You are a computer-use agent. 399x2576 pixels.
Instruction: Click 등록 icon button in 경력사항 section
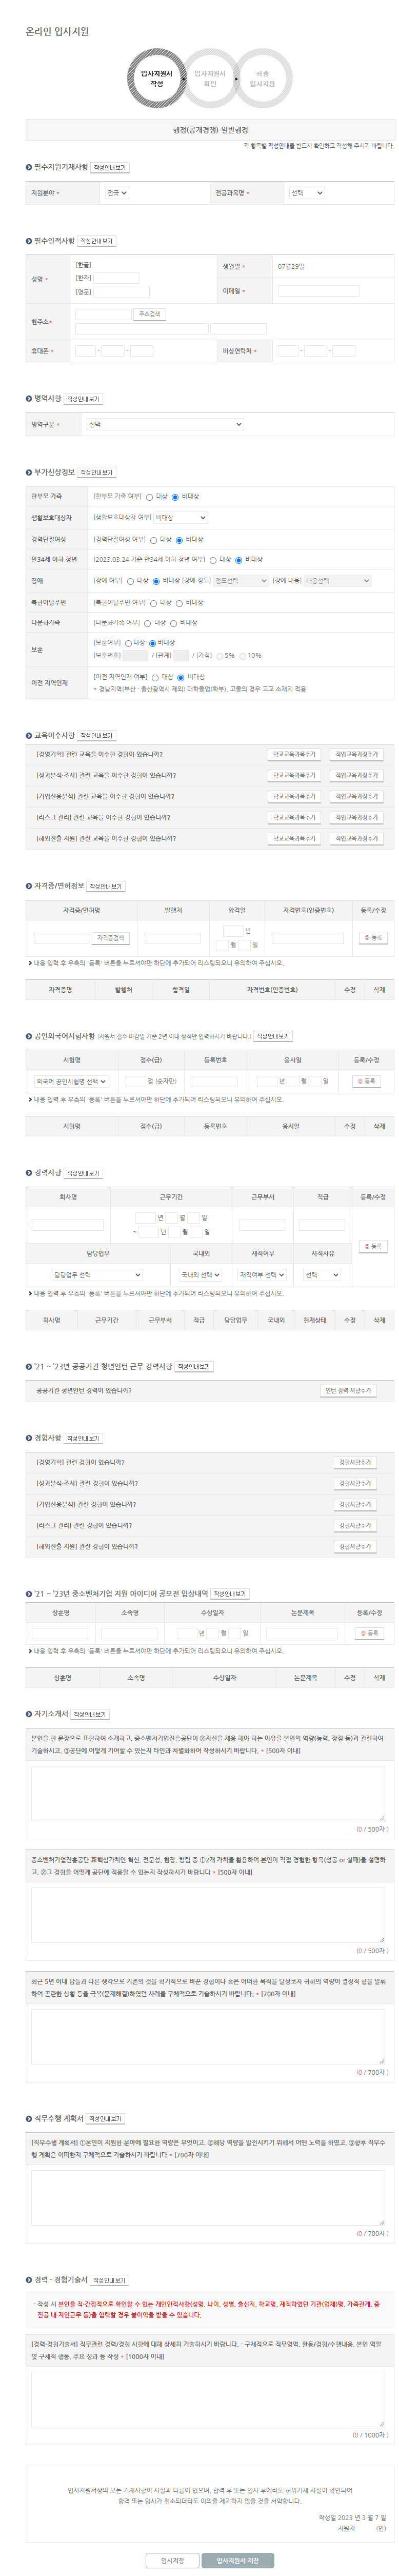(372, 1246)
